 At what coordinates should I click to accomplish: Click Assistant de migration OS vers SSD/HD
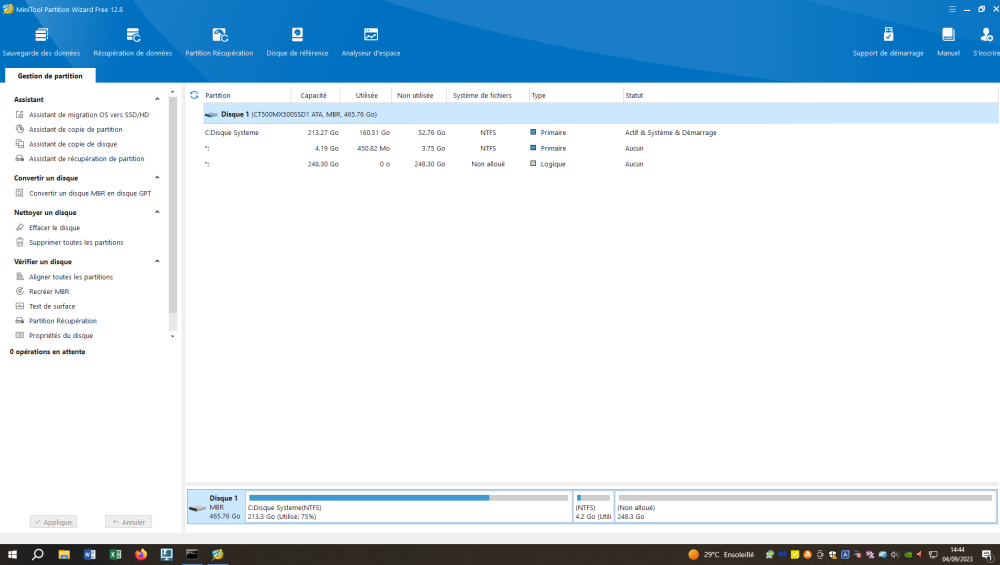tap(88, 115)
